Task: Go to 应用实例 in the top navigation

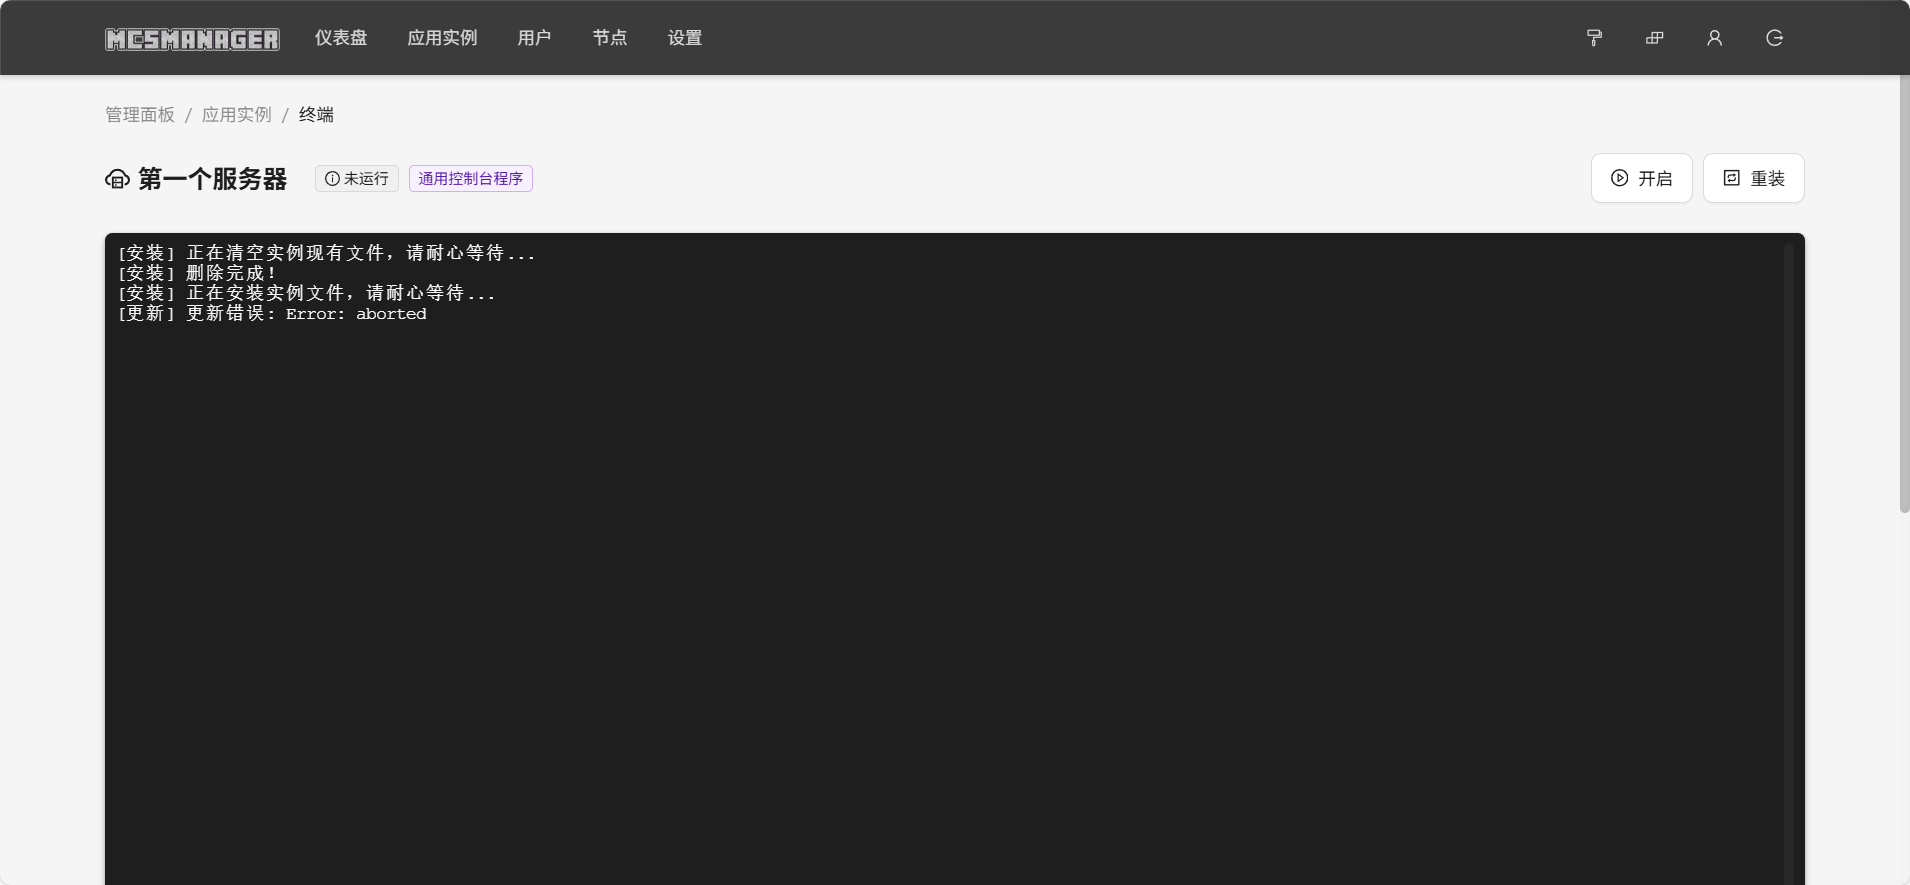Action: point(442,38)
